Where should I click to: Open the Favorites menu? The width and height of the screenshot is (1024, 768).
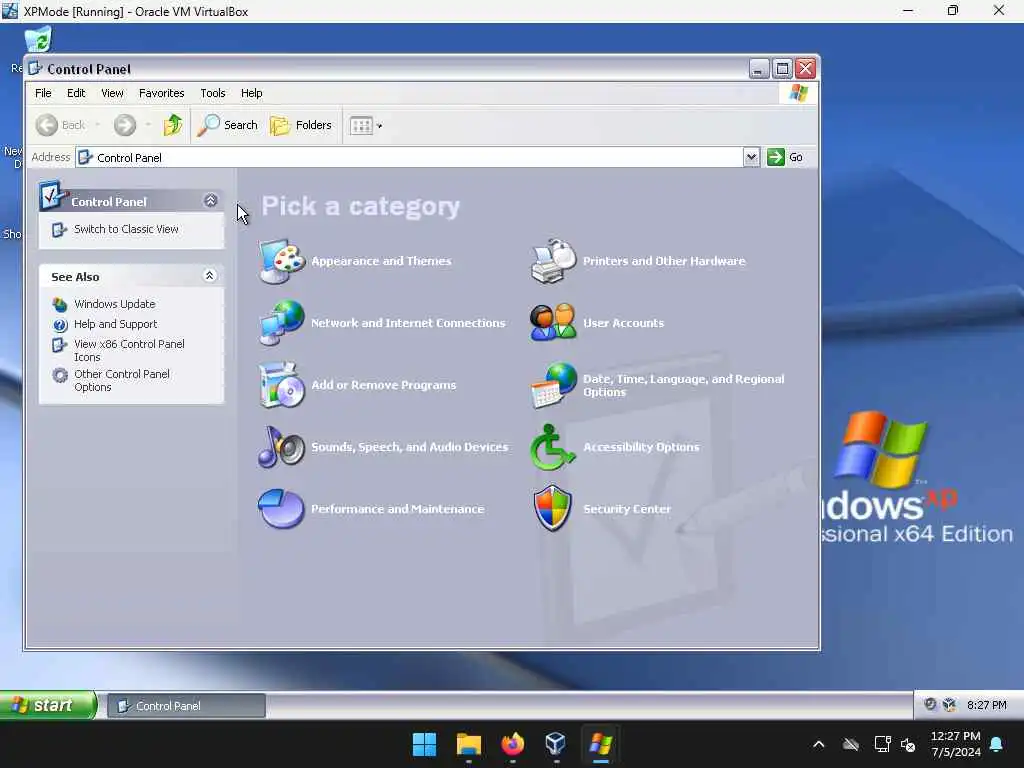(161, 93)
